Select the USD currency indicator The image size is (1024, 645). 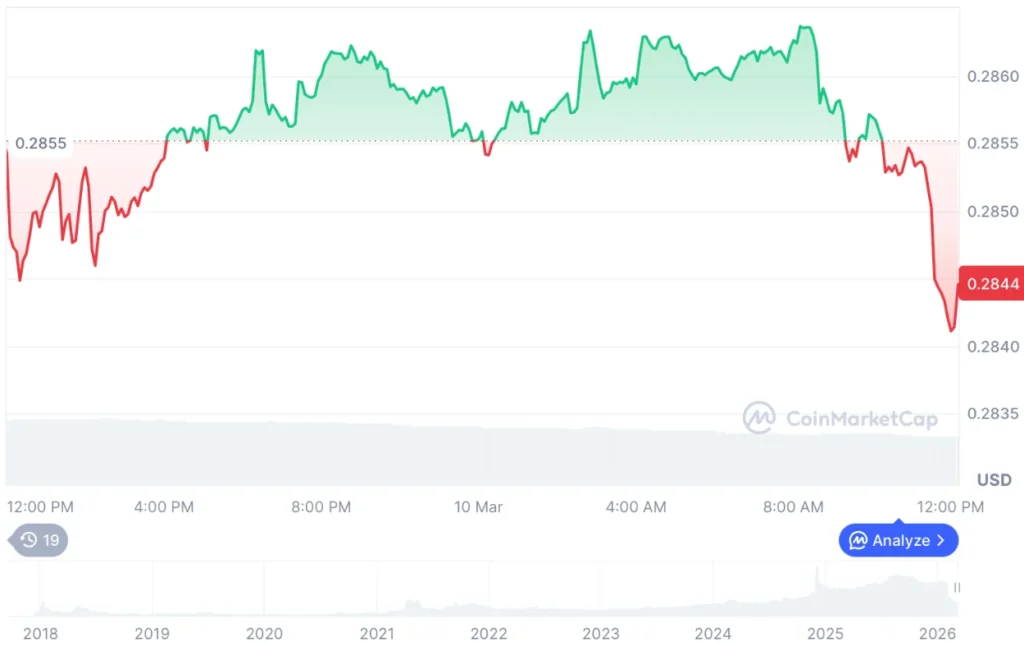point(993,480)
